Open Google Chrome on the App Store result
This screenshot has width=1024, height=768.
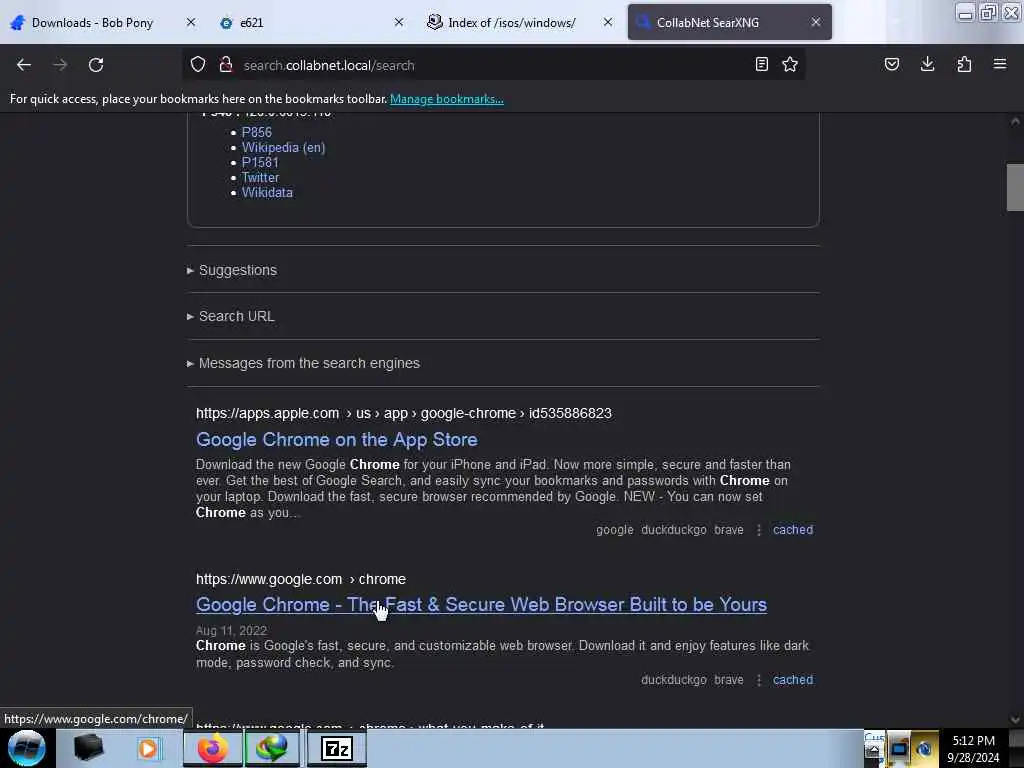click(x=337, y=440)
